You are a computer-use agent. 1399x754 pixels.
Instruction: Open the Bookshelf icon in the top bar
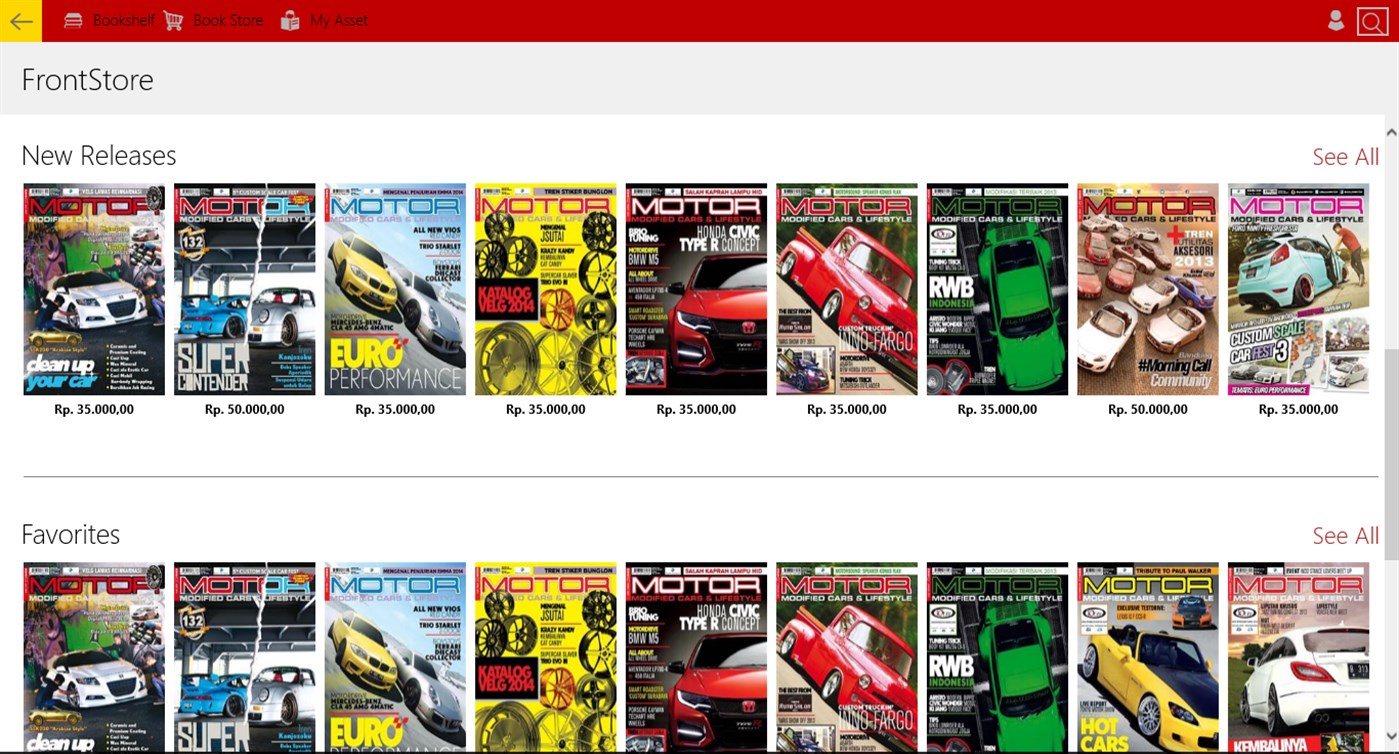pos(73,21)
